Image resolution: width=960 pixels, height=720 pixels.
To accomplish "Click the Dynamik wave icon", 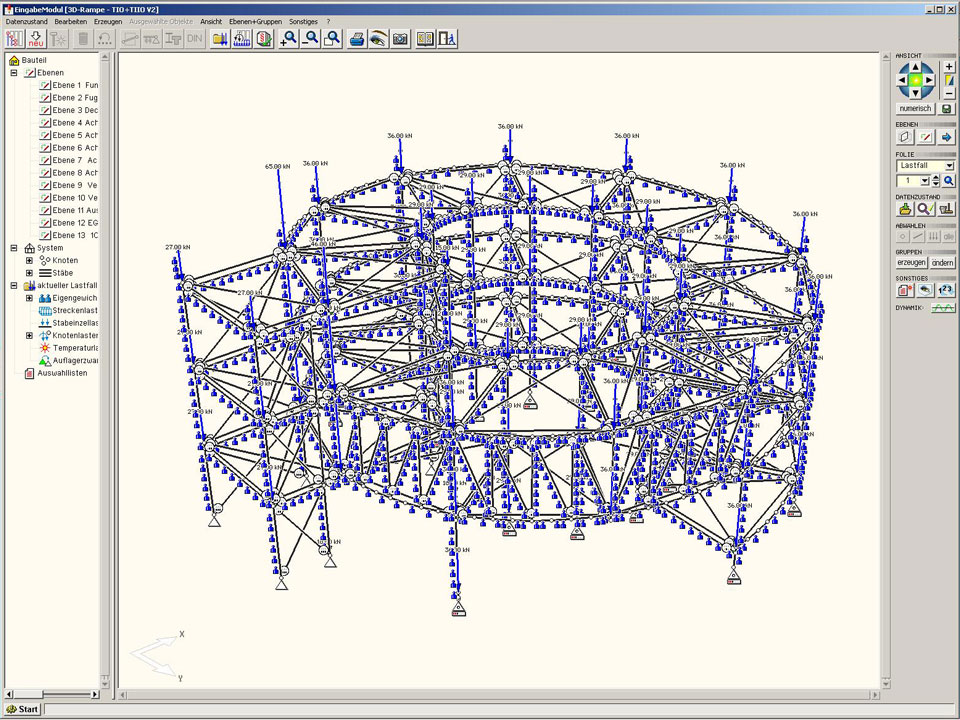I will [x=943, y=308].
